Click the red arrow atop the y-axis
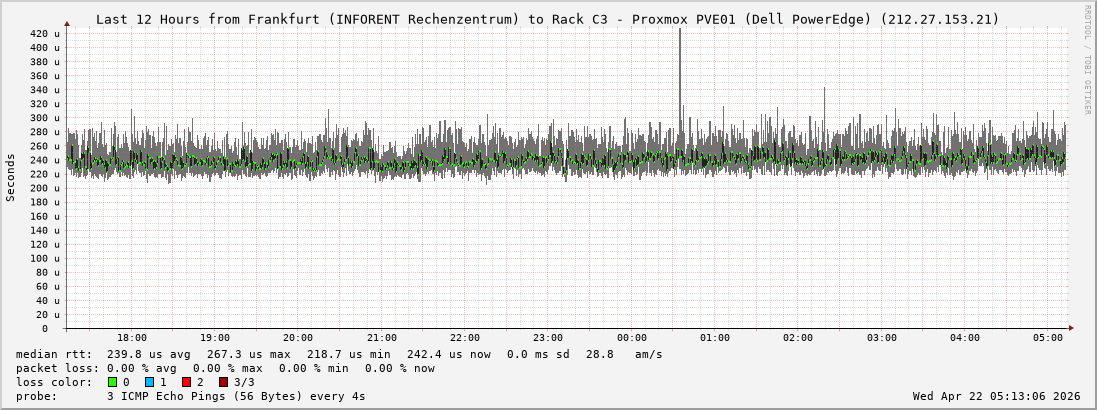The width and height of the screenshot is (1097, 410). coord(67,23)
